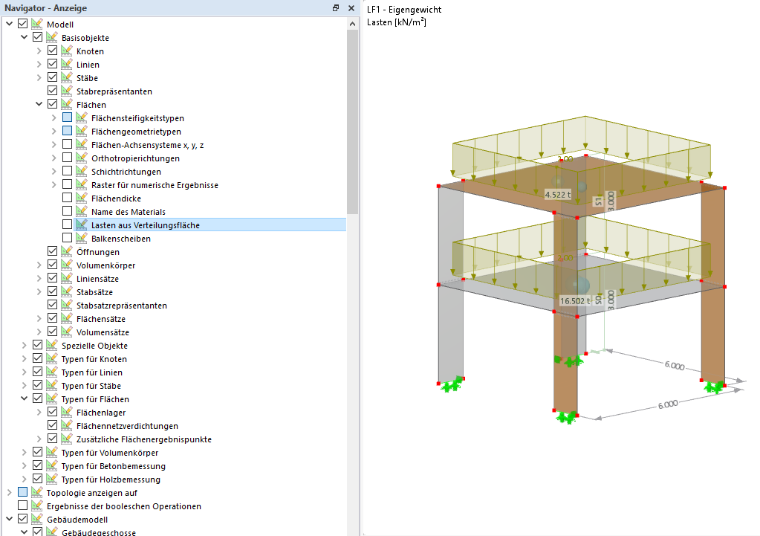This screenshot has width=760, height=536.
Task: Expand Zusätzliche Flächenergebnispunkte node
Action: point(39,439)
